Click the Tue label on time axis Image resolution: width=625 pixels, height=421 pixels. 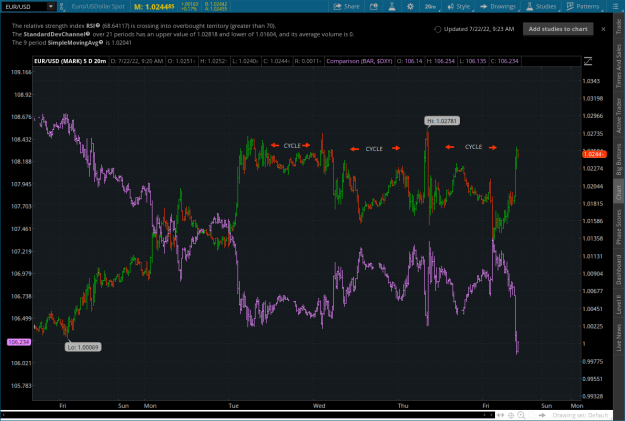coord(234,406)
